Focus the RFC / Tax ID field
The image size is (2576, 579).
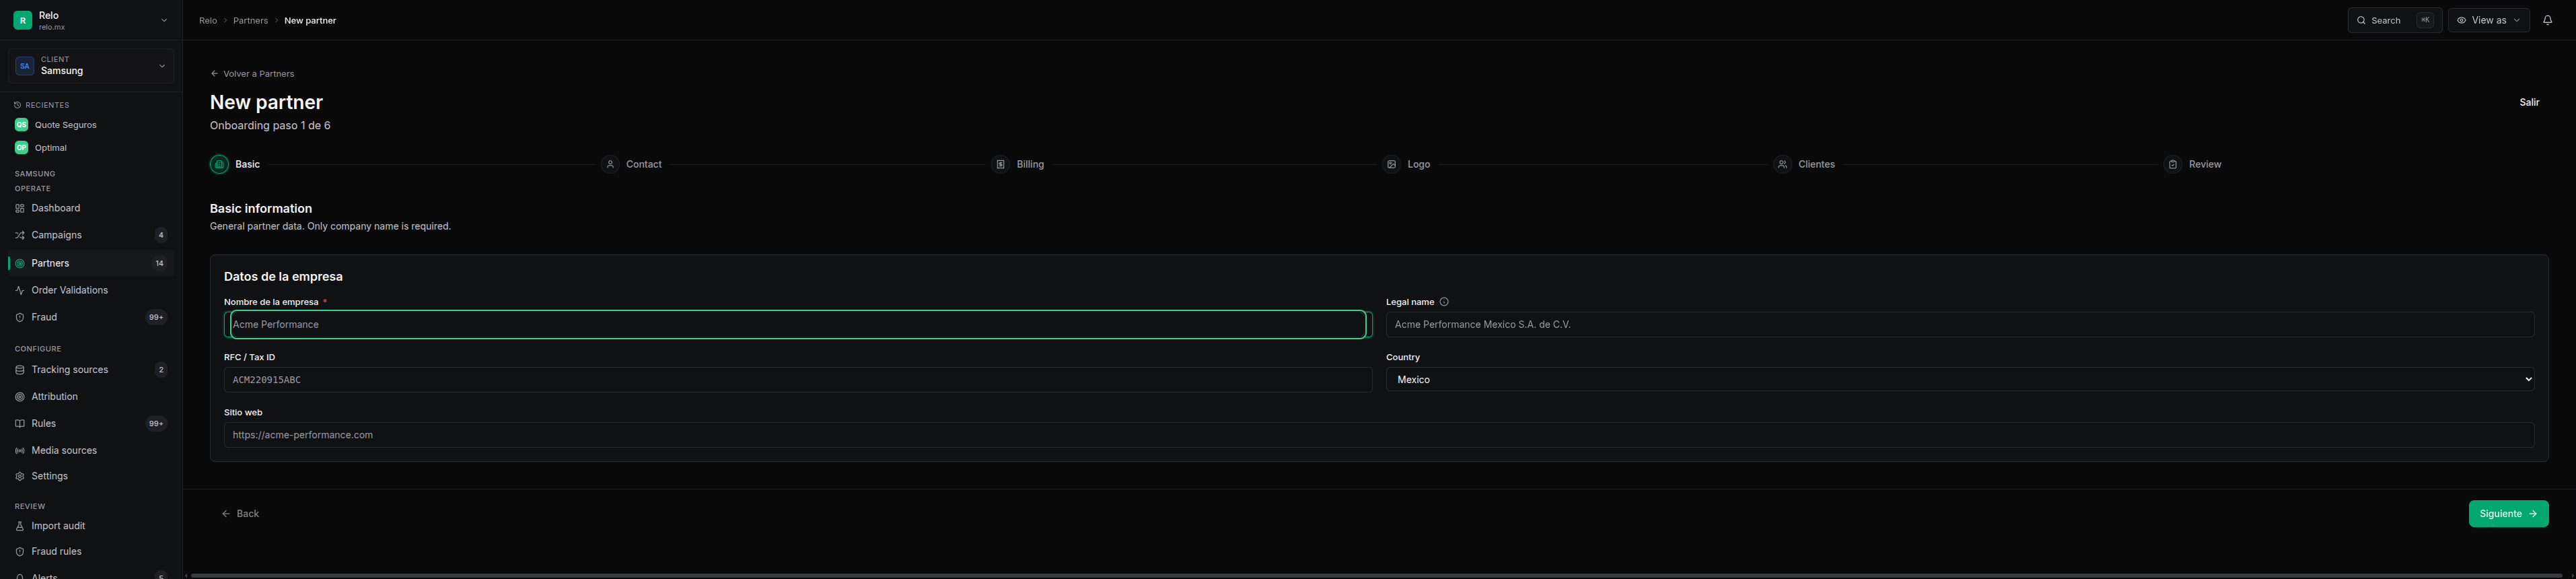[798, 380]
